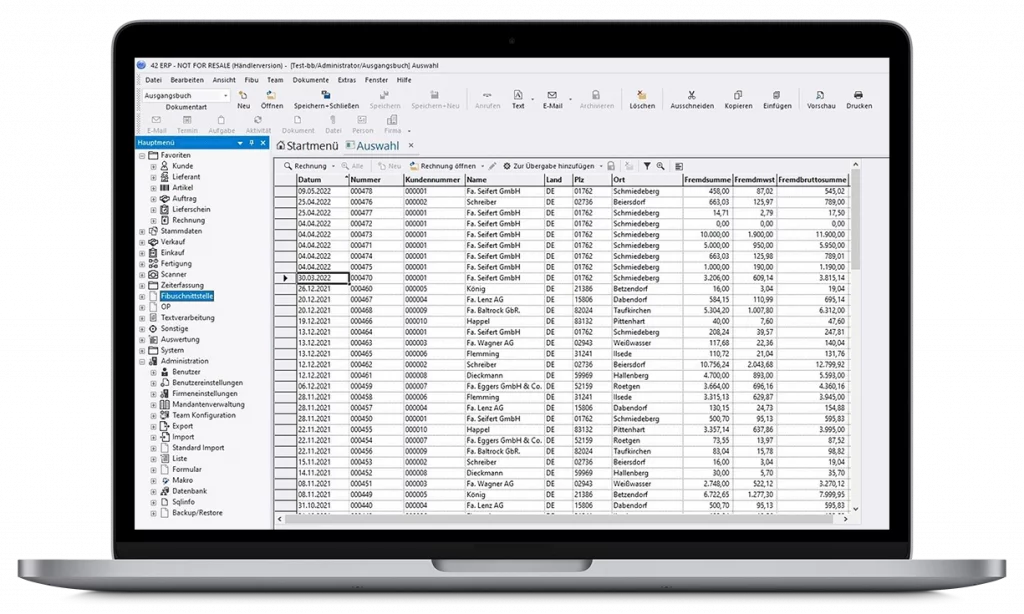Collapse the Administration tree node

pos(142,361)
